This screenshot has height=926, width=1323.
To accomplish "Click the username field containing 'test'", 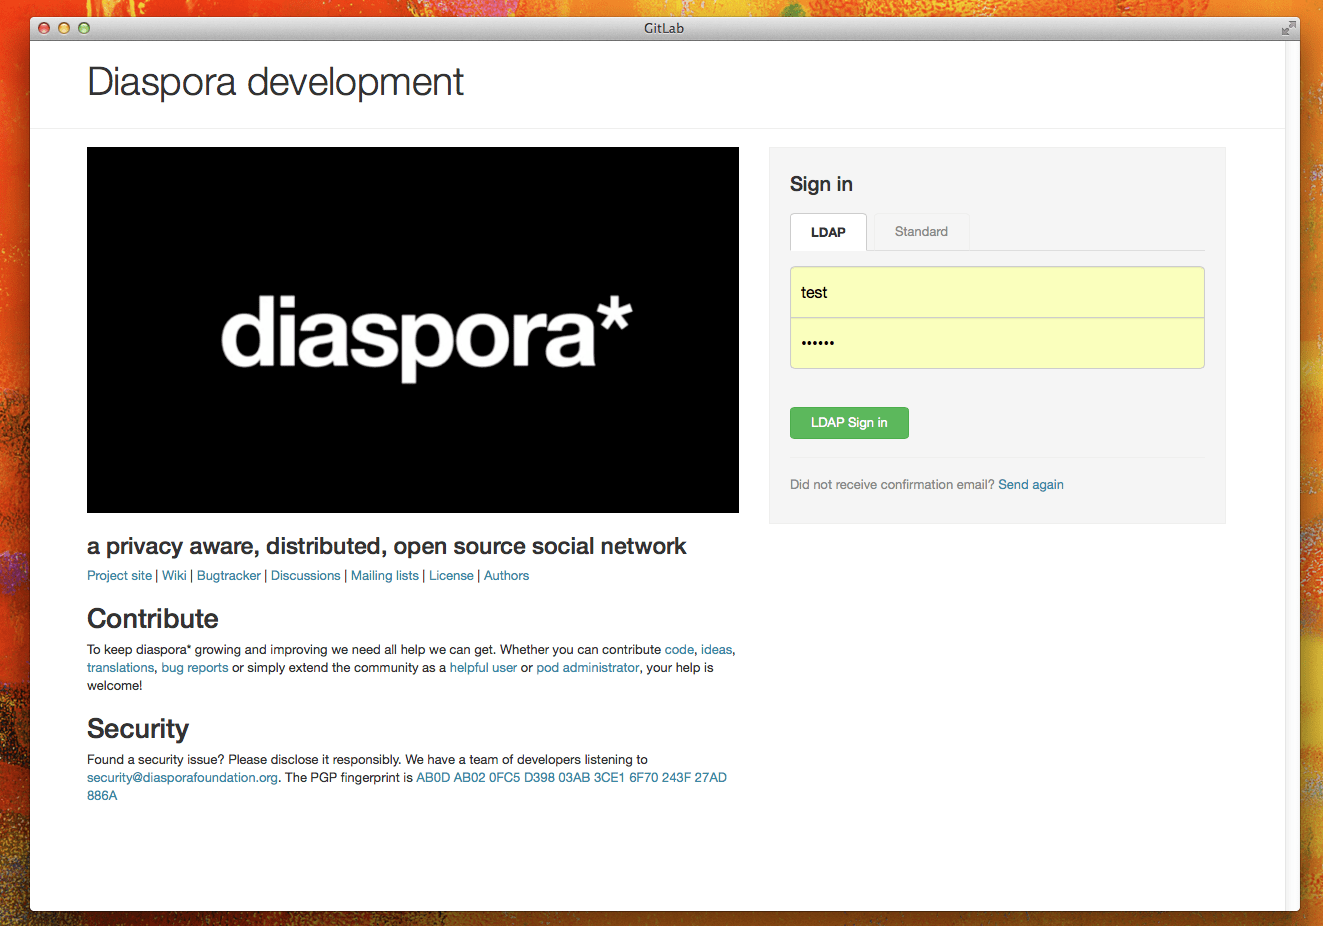I will click(996, 293).
